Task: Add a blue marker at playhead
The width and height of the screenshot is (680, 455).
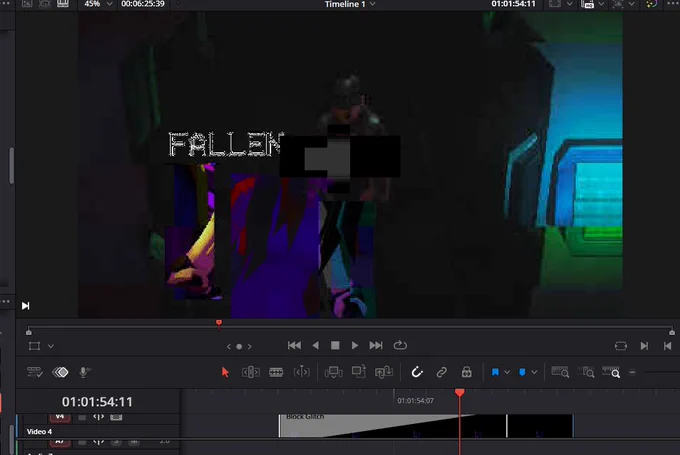Action: [523, 372]
